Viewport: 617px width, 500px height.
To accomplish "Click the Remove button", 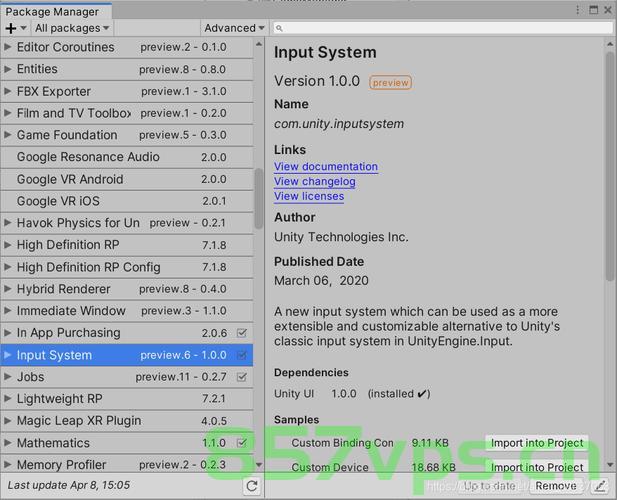I will coord(556,486).
